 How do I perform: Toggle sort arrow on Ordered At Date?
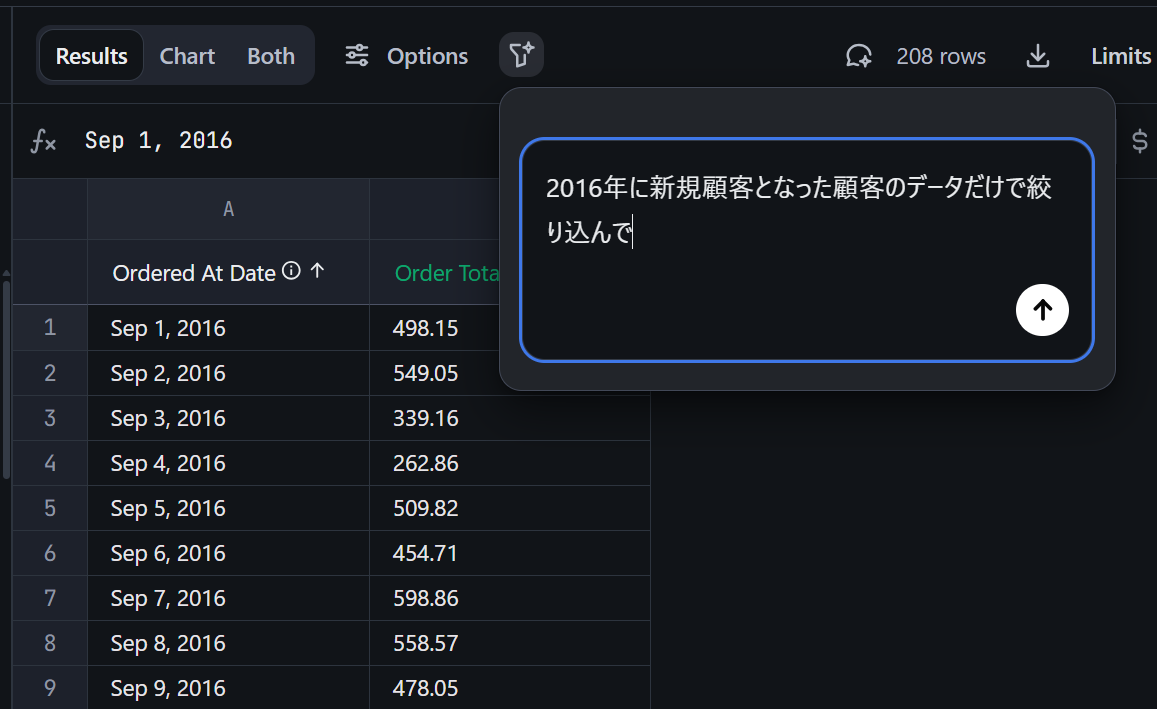[x=317, y=271]
